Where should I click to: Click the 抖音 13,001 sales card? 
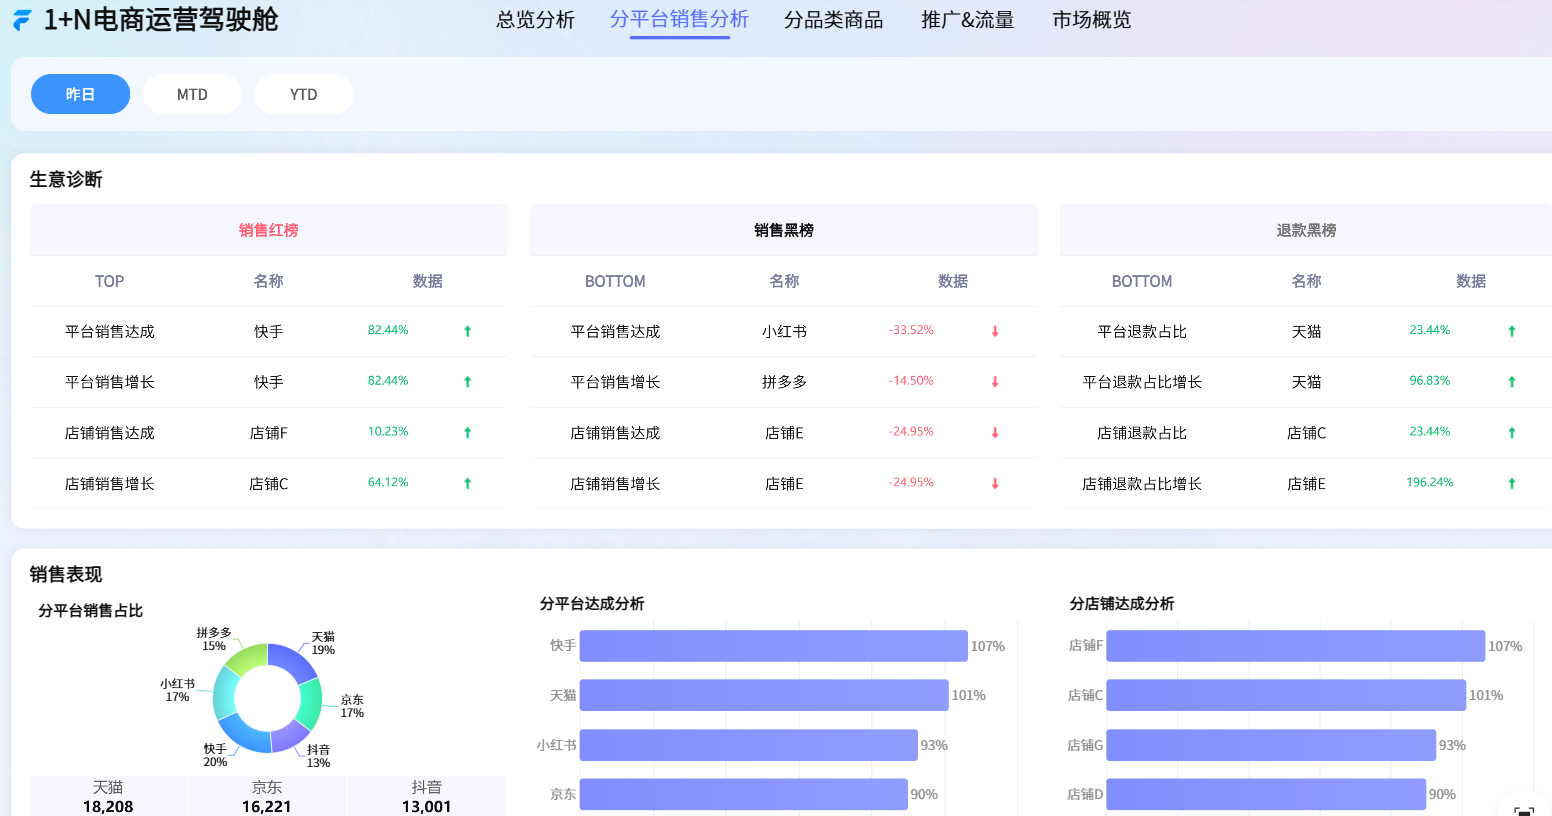coord(427,796)
